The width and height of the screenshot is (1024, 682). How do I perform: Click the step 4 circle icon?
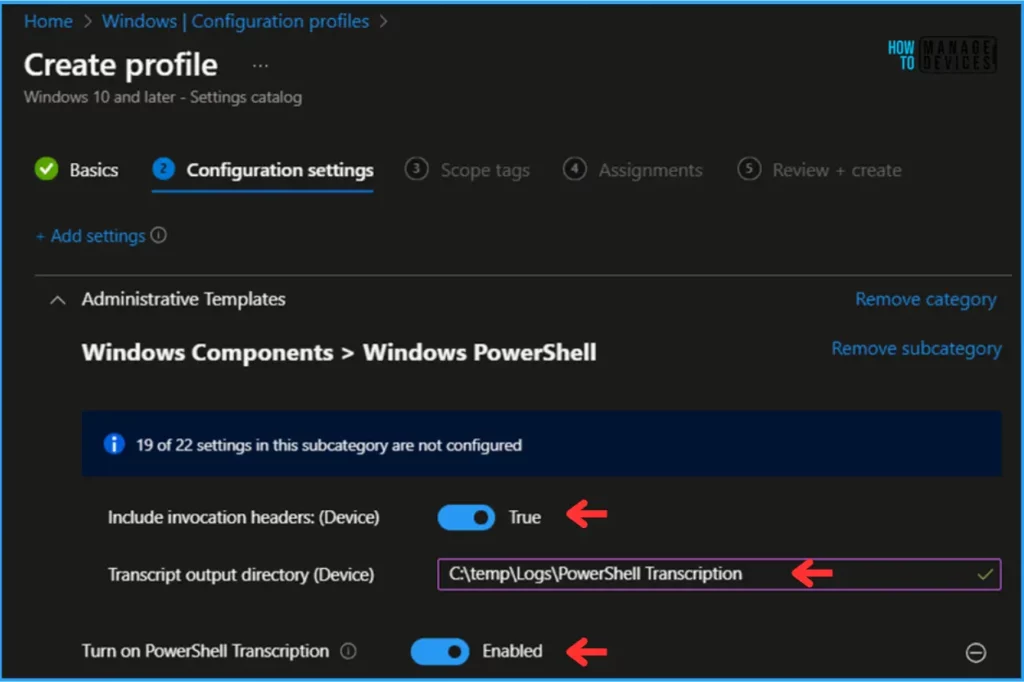point(574,169)
